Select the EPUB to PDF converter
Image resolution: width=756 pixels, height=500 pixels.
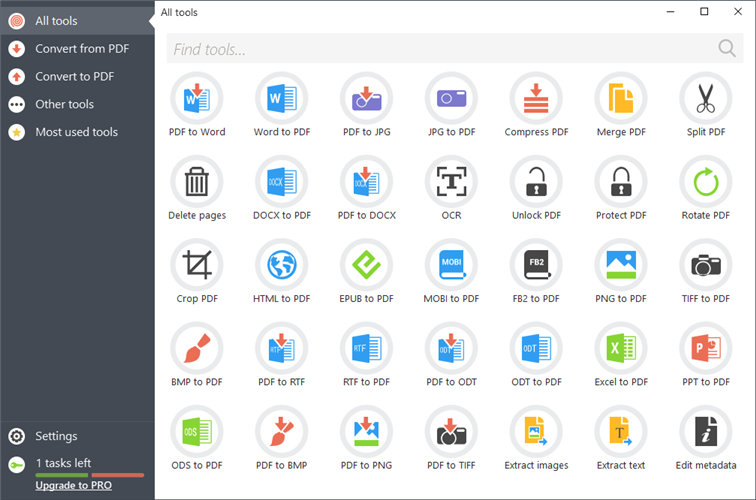[x=366, y=265]
